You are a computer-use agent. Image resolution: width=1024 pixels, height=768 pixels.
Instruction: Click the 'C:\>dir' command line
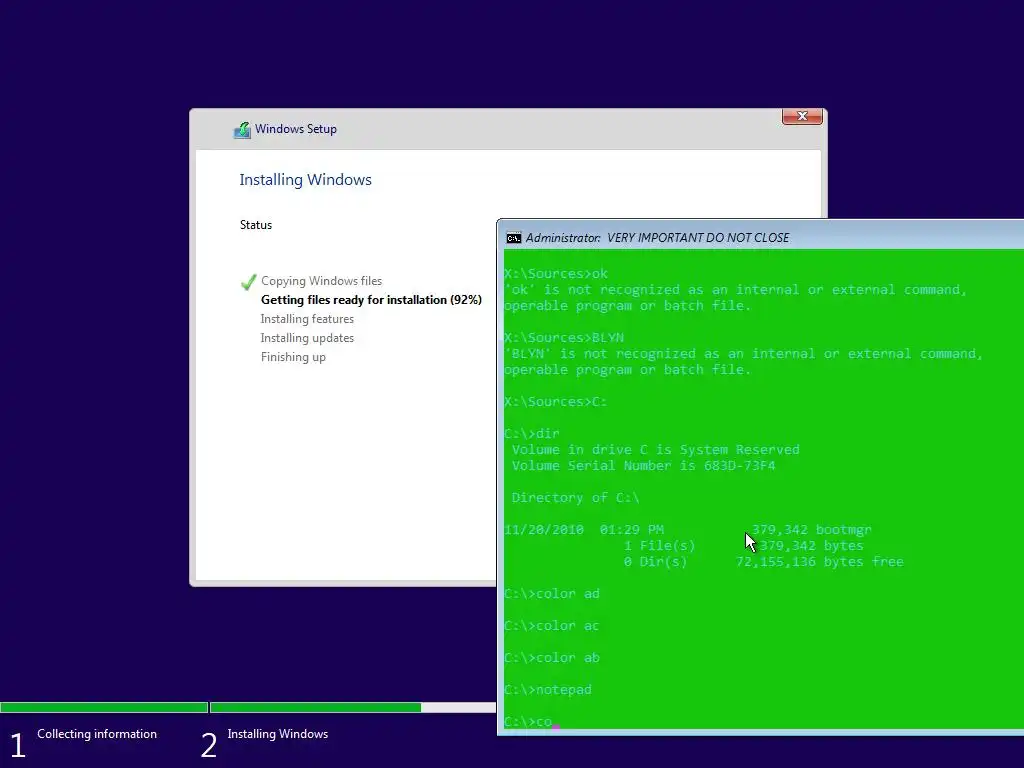[532, 434]
